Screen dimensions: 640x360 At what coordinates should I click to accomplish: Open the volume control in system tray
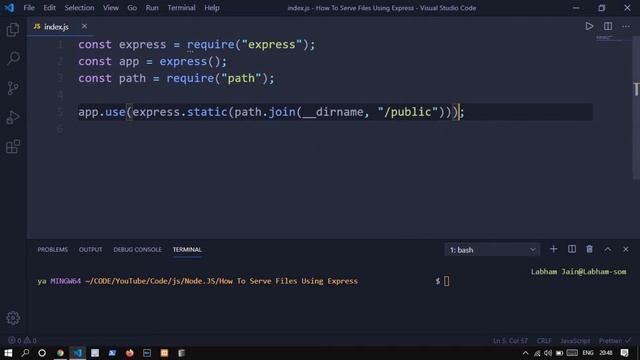(x=548, y=353)
